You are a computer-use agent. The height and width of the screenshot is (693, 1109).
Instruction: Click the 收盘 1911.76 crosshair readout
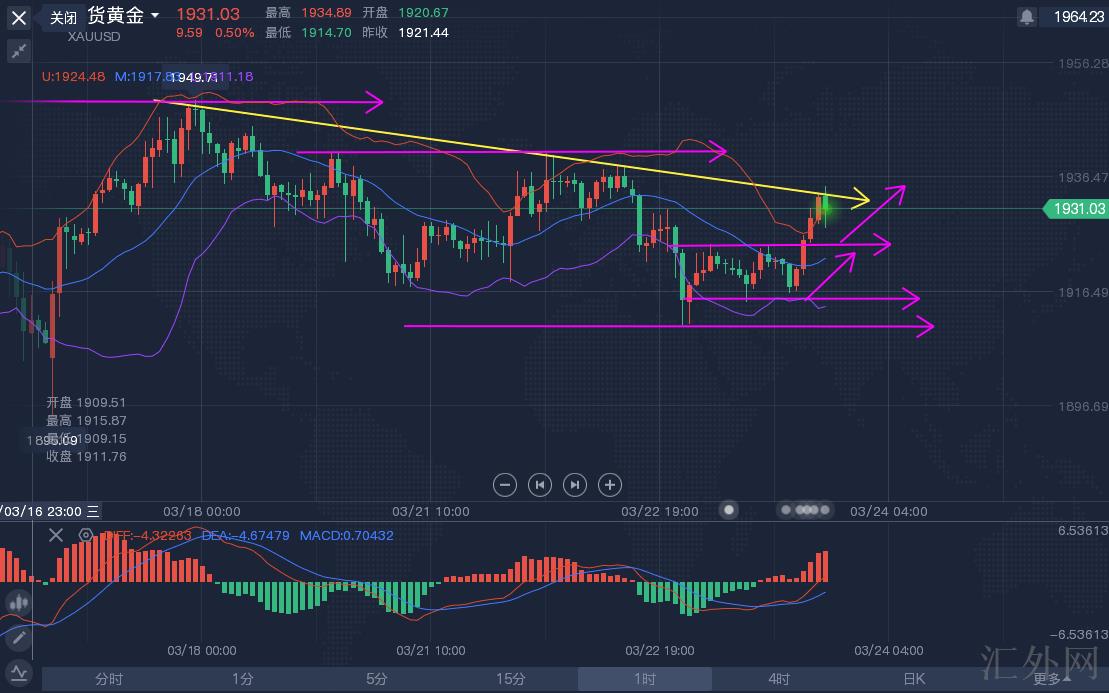[x=86, y=457]
